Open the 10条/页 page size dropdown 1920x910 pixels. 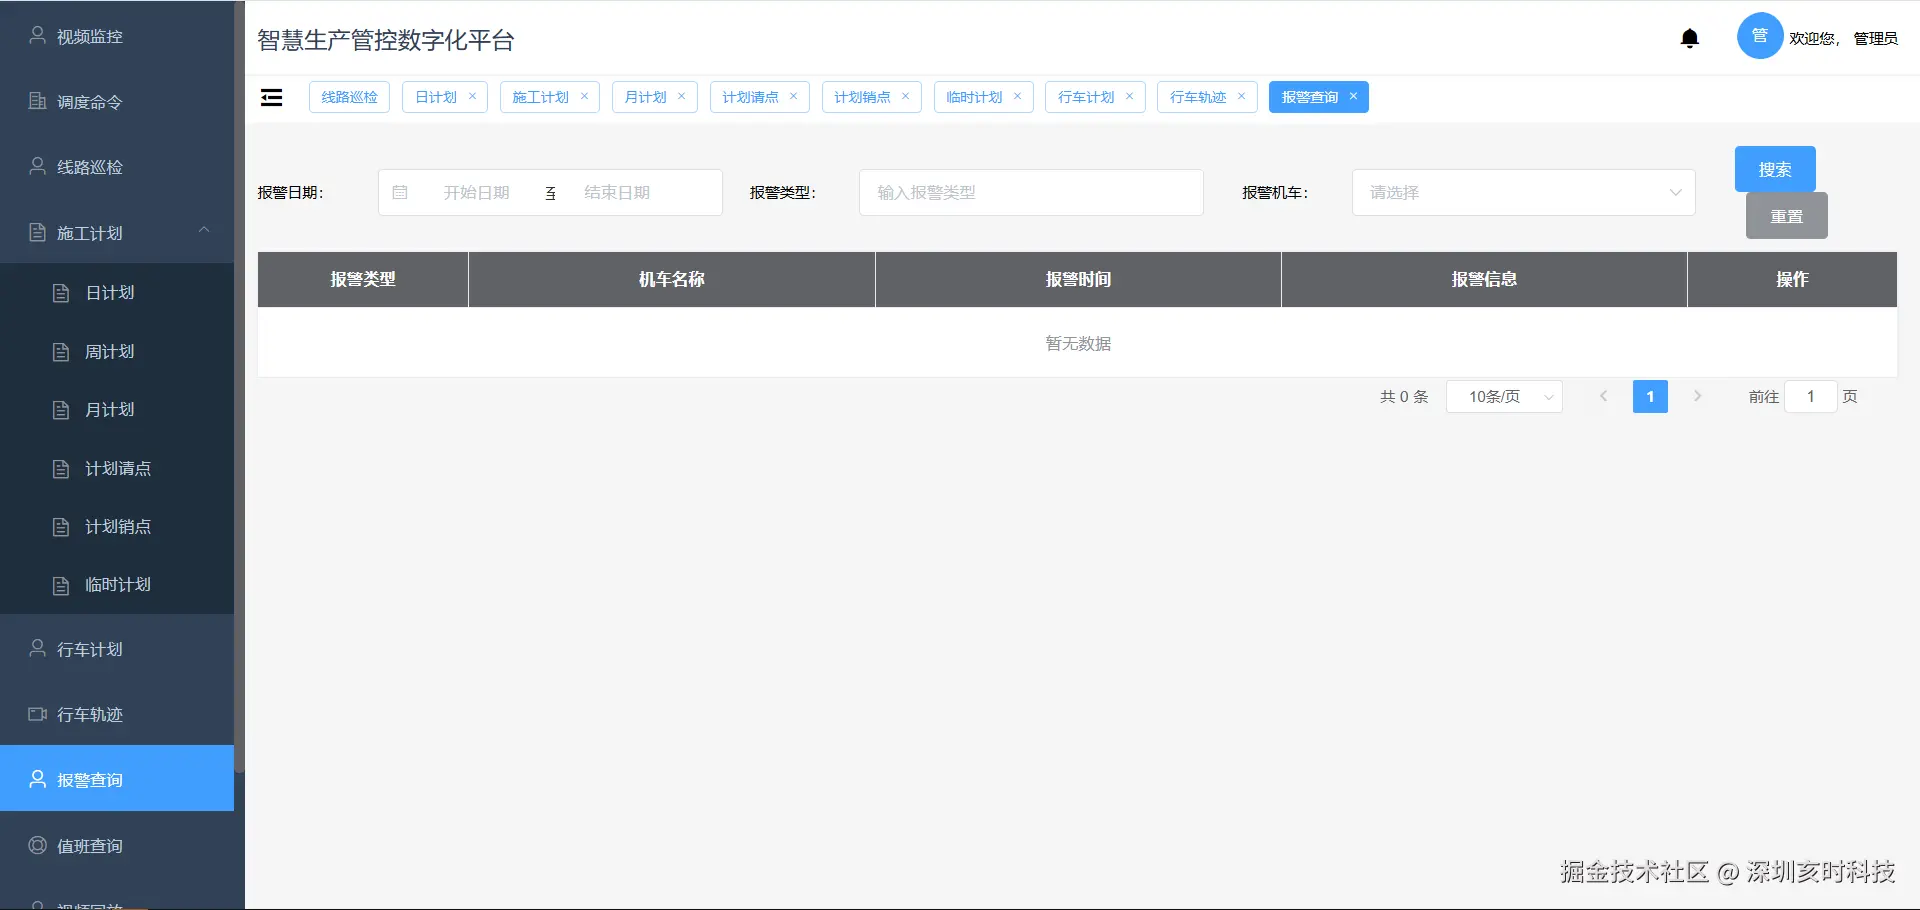pos(1504,397)
